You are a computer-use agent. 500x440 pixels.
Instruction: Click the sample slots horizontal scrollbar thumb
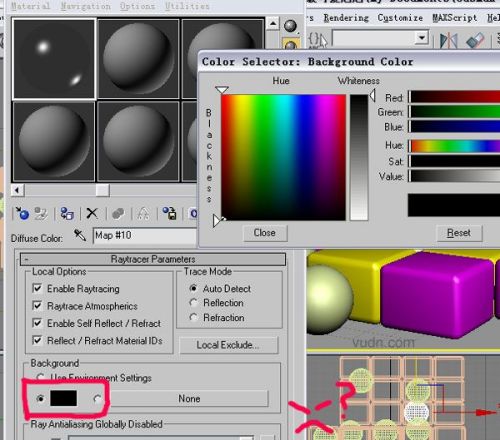[x=102, y=191]
